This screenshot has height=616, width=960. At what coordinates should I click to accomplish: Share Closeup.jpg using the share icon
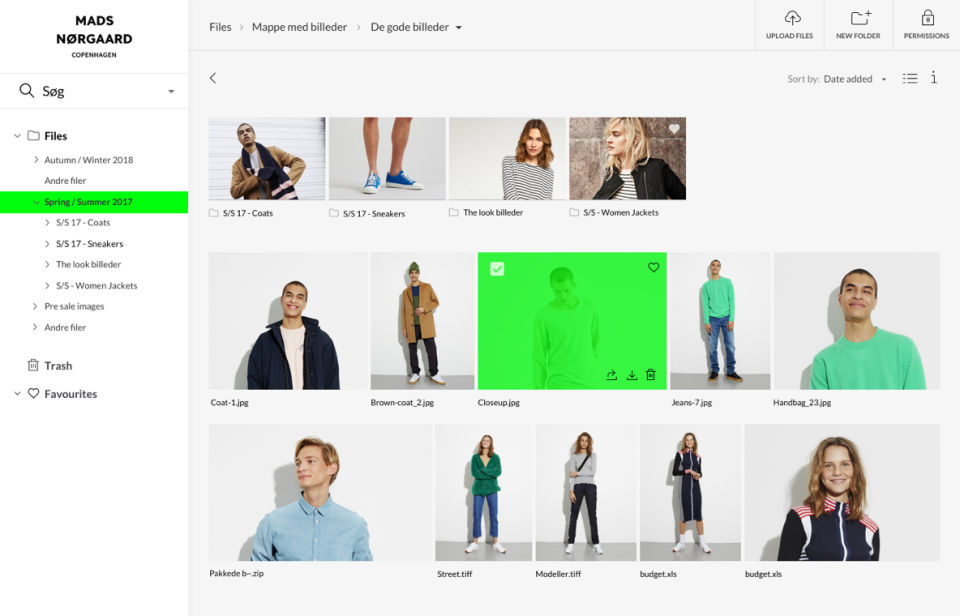pos(611,375)
